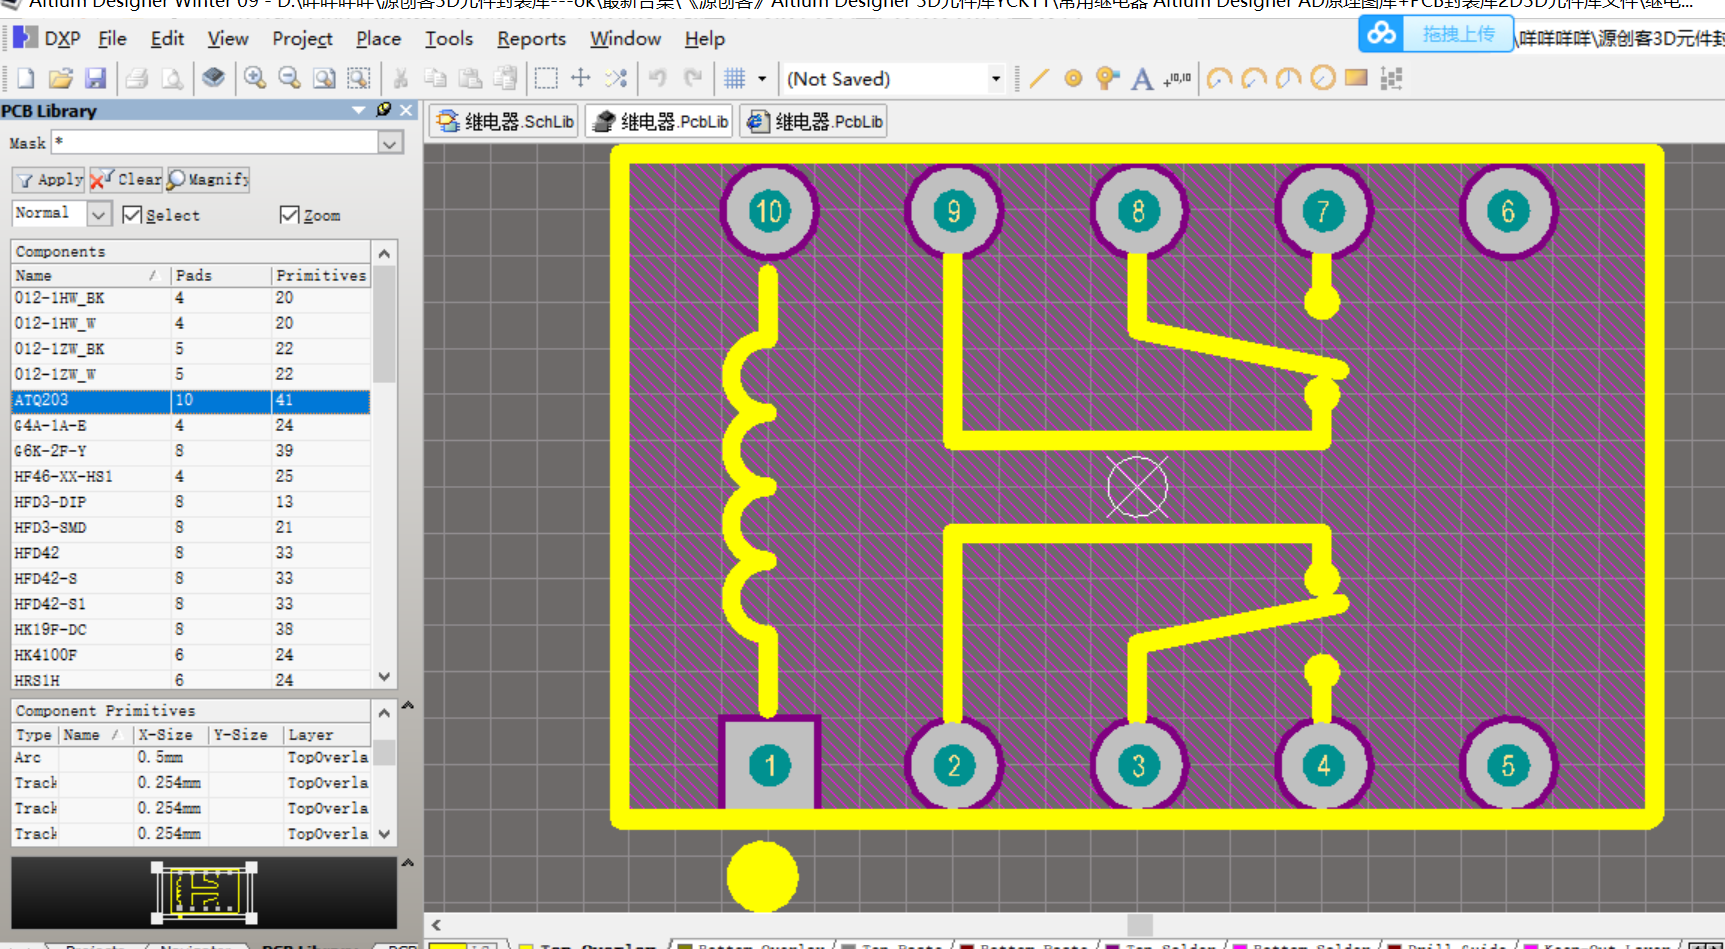This screenshot has width=1725, height=949.
Task: Select the Place Arc by Center tool
Action: click(x=1219, y=78)
